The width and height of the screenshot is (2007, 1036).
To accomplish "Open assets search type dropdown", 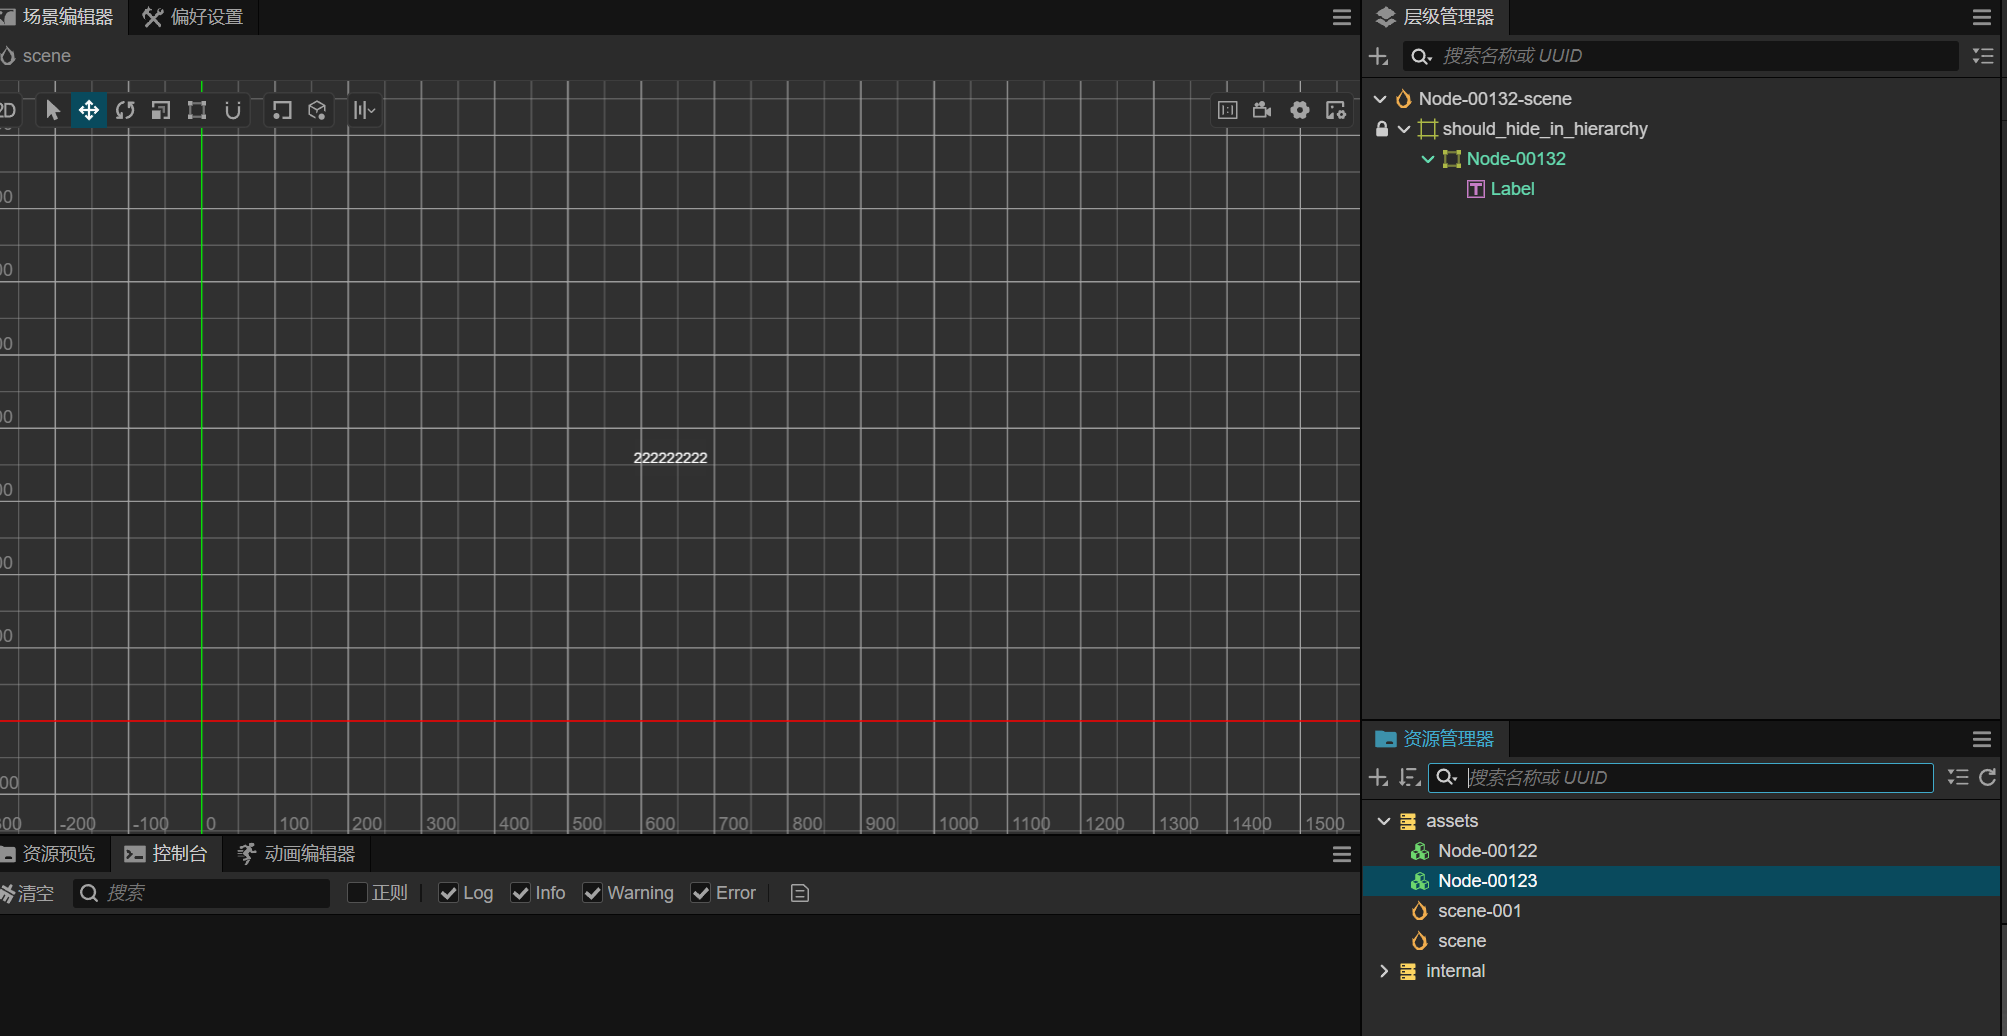I will coord(1447,777).
